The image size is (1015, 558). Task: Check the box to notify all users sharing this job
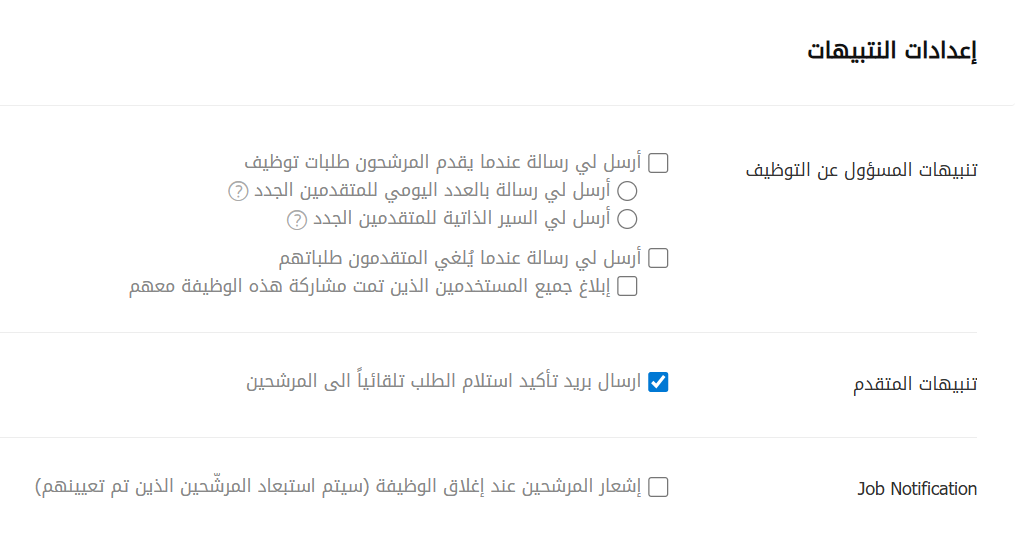pyautogui.click(x=627, y=287)
